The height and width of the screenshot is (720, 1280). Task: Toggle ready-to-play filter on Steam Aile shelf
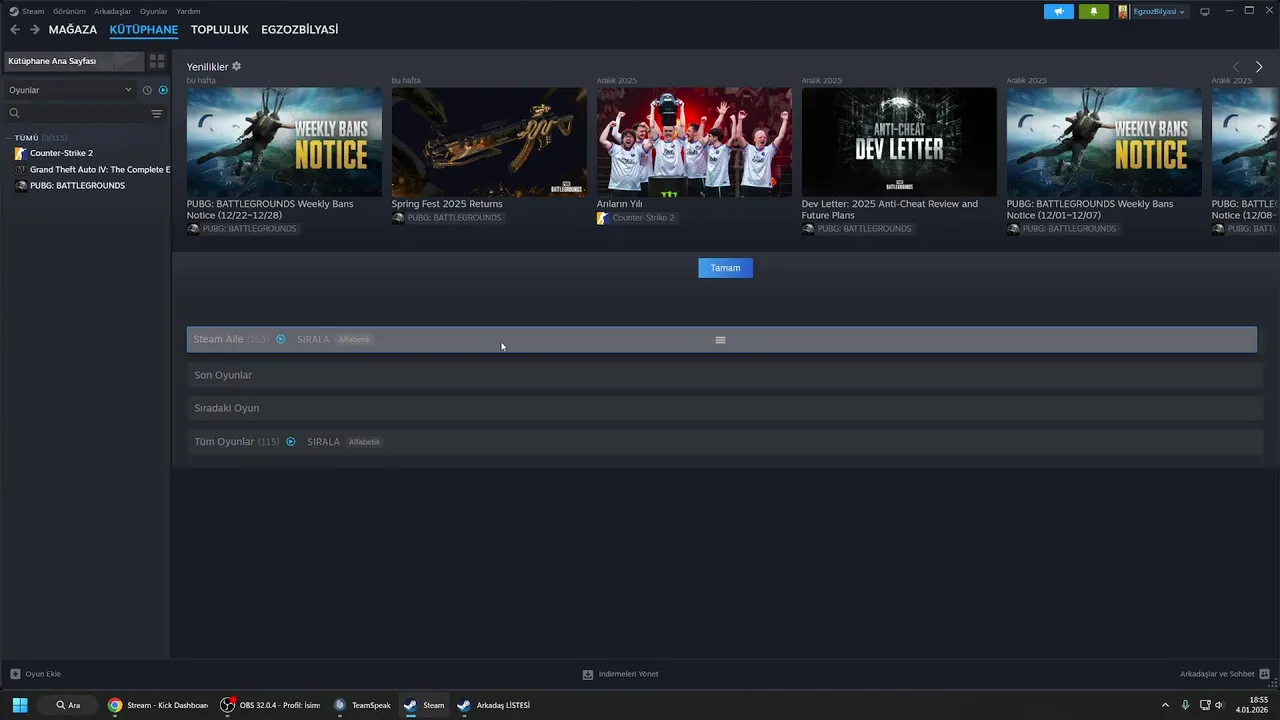pyautogui.click(x=280, y=339)
